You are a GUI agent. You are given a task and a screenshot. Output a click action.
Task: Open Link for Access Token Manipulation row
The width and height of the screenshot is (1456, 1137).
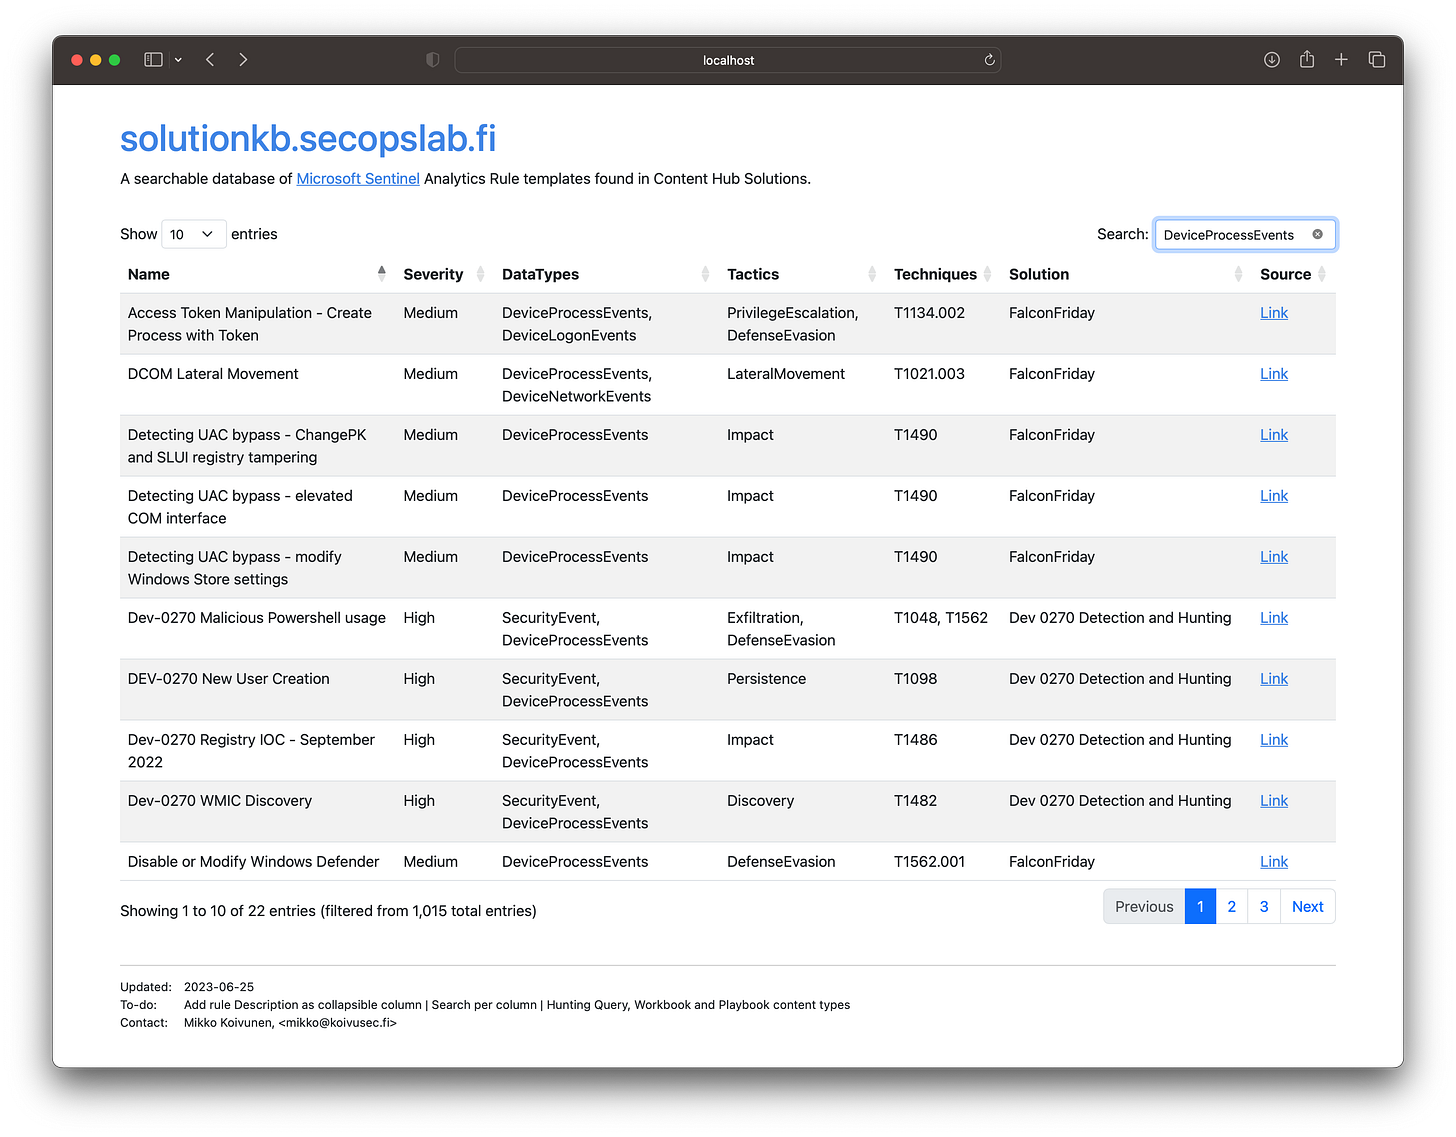point(1274,313)
